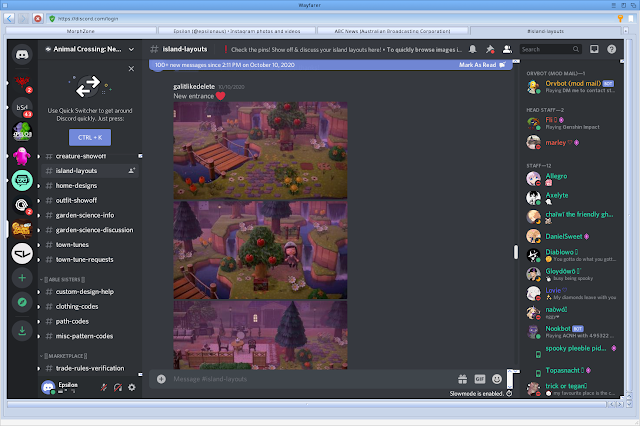Open first island bridge screenshot
This screenshot has width=640, height=426.
[260, 151]
